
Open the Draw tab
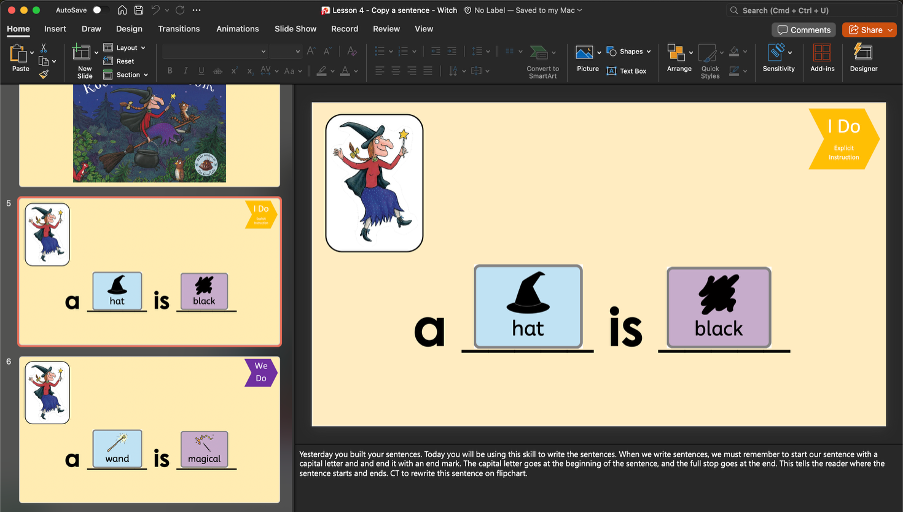click(91, 29)
